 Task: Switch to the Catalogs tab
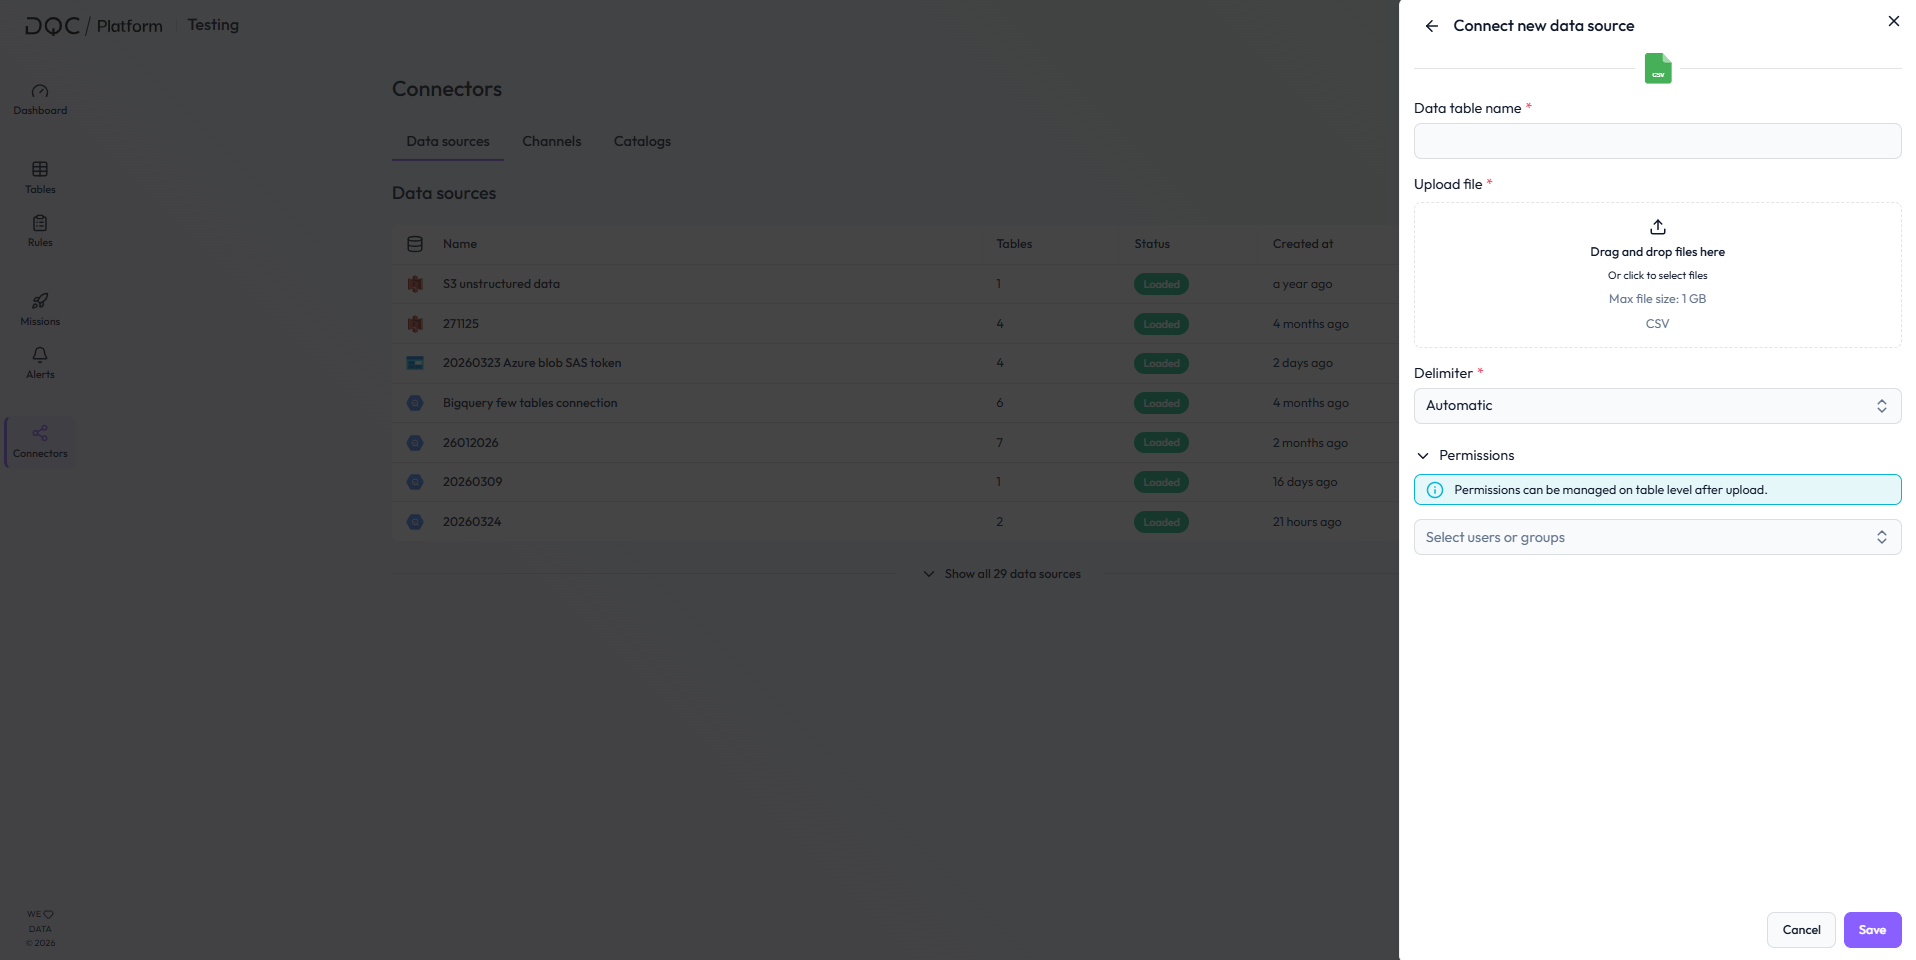point(642,142)
